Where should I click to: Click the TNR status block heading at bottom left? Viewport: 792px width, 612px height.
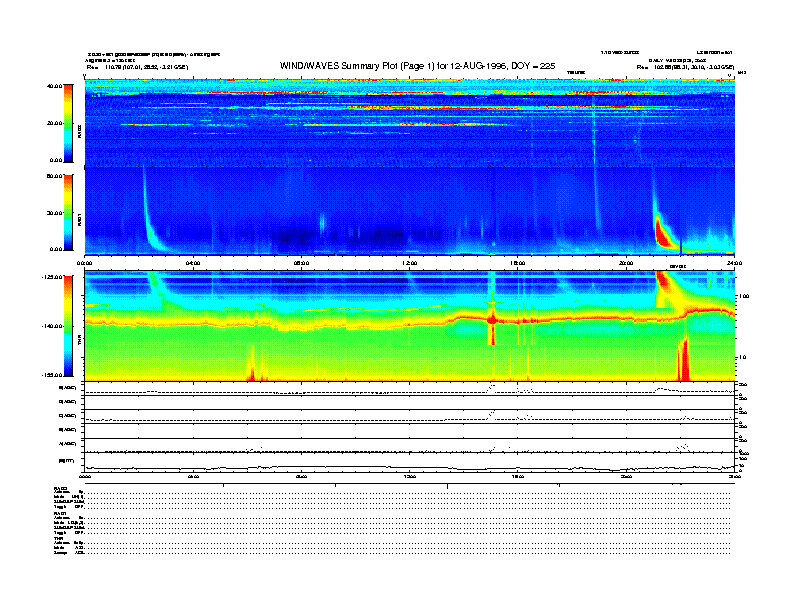pyautogui.click(x=57, y=538)
